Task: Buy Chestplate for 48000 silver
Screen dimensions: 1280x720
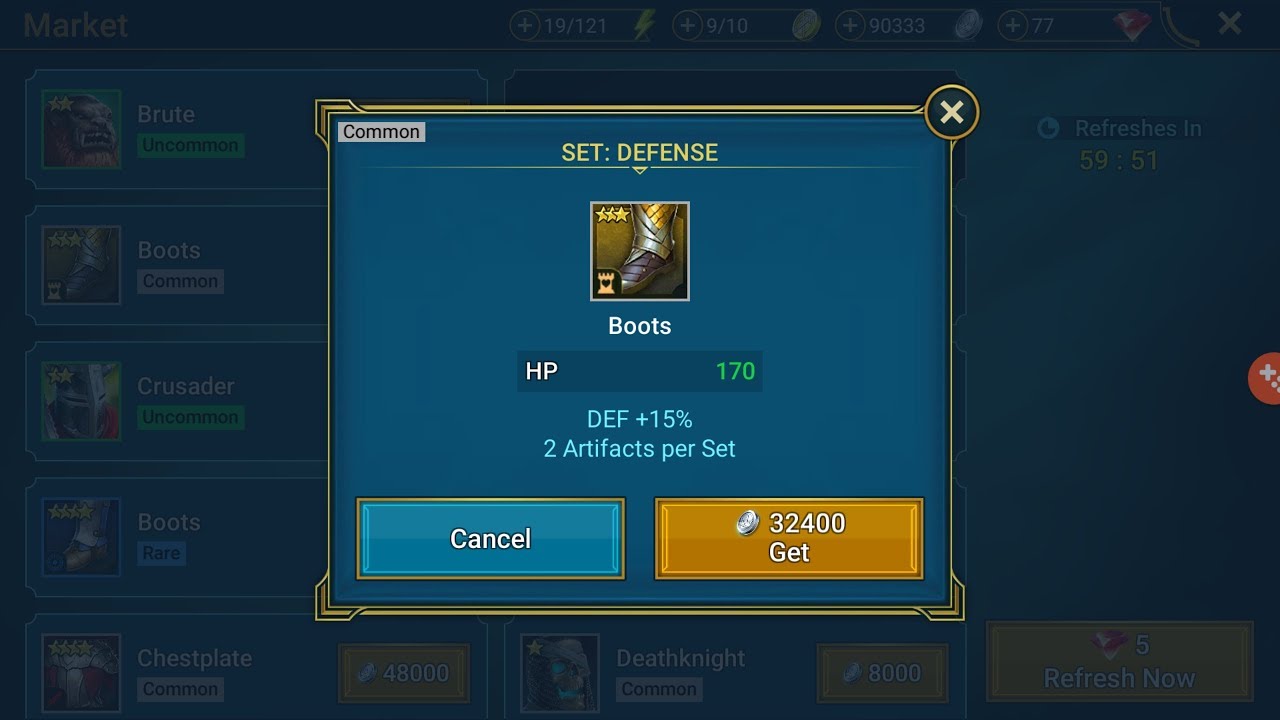Action: 404,673
